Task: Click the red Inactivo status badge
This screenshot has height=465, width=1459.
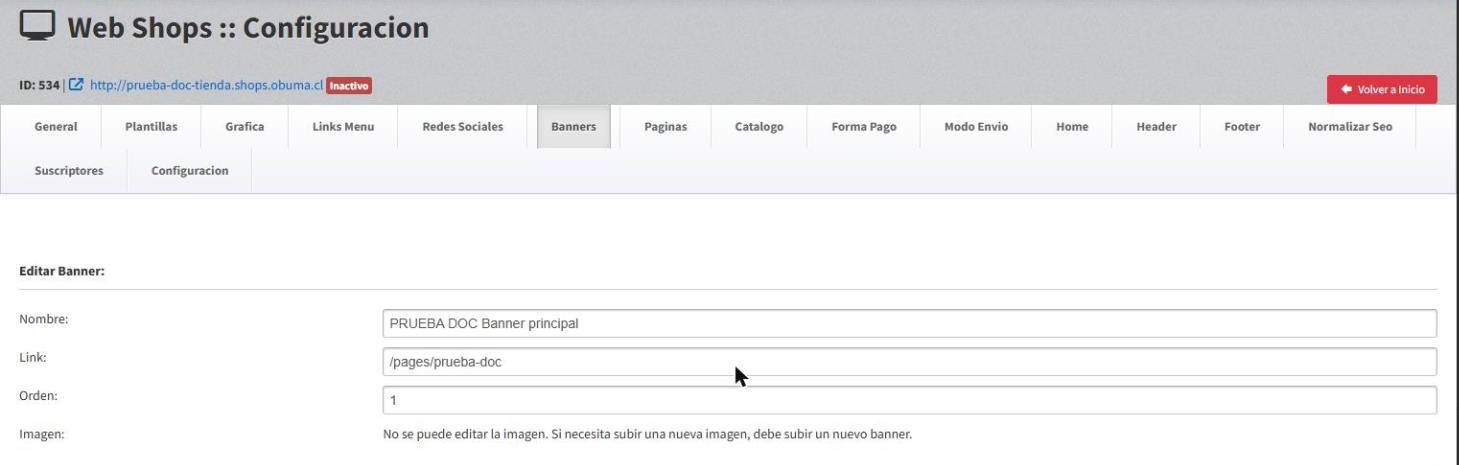Action: pos(349,86)
